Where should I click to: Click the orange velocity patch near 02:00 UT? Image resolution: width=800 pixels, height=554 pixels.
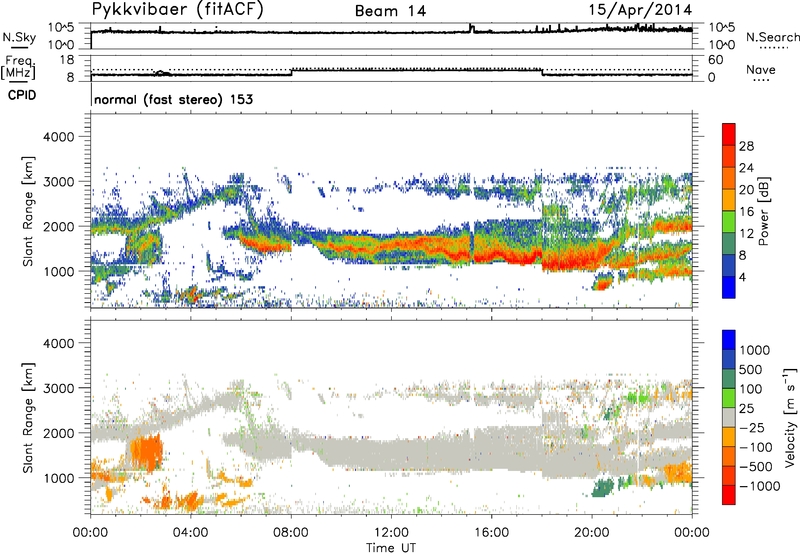pos(146,452)
